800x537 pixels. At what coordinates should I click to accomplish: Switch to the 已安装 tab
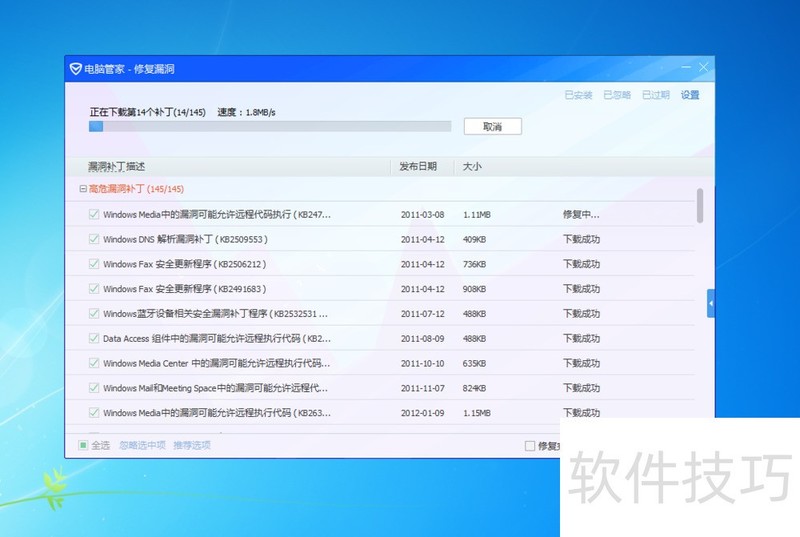point(578,95)
